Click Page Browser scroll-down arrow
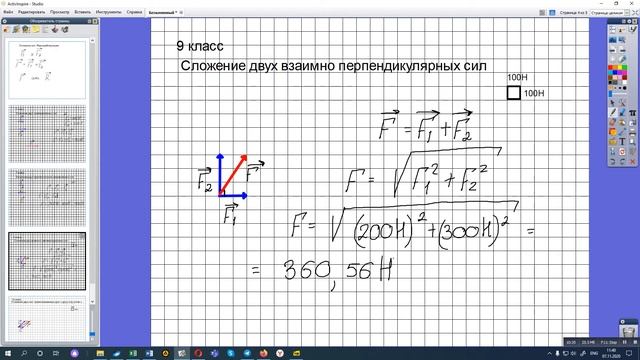Image resolution: width=640 pixels, height=360 pixels. (92, 302)
